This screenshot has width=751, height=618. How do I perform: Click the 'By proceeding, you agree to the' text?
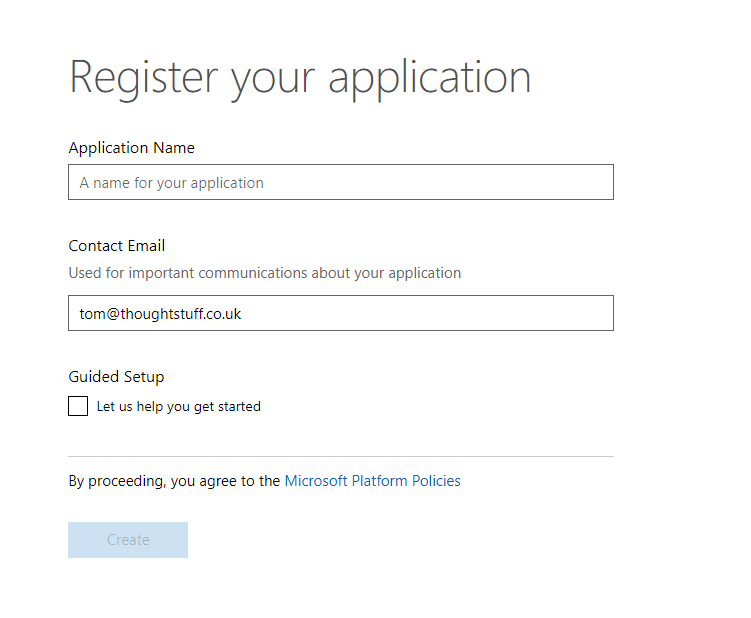(174, 481)
